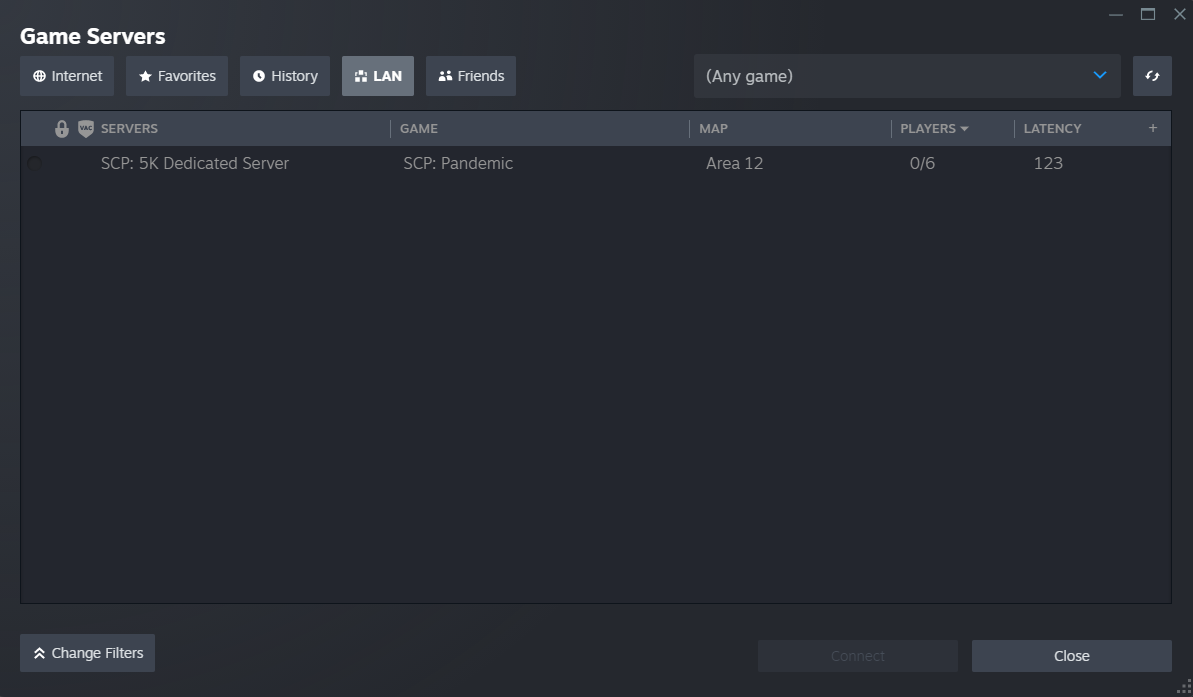This screenshot has height=697, width=1193.
Task: Sort by VAC shield icon column
Action: 86,129
